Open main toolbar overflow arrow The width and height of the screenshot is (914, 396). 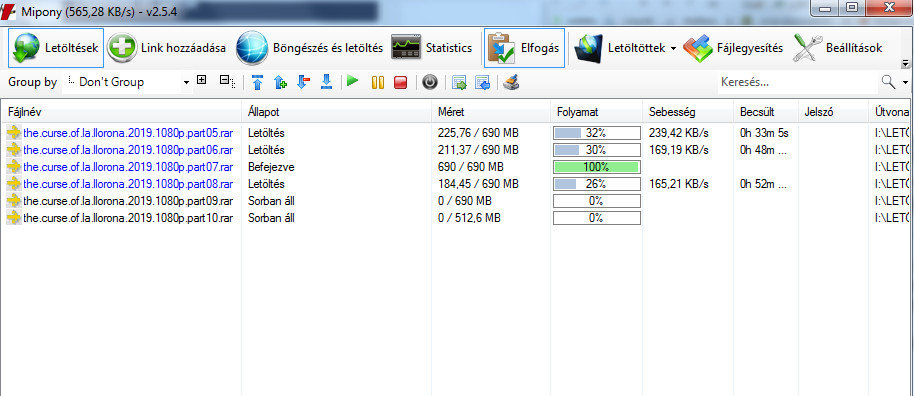[905, 63]
